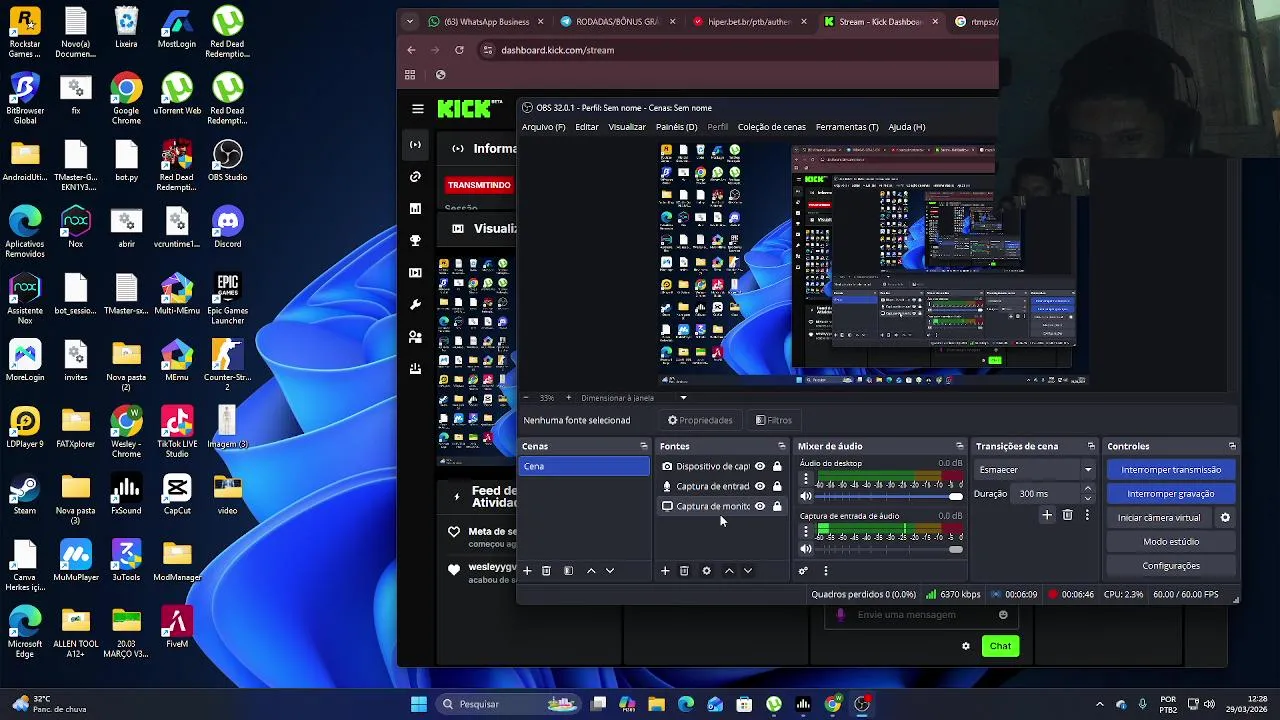Toggle lock on Captura de monitor source
The height and width of the screenshot is (720, 1280).
click(x=777, y=506)
